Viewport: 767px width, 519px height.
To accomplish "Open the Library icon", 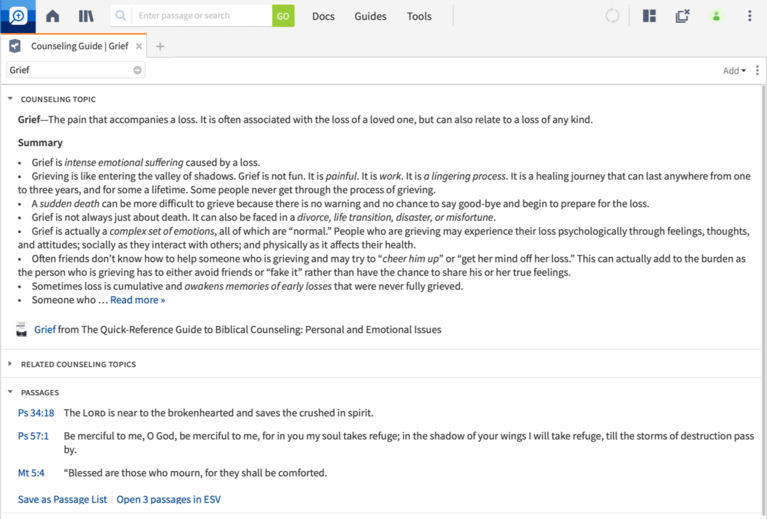I will [86, 16].
